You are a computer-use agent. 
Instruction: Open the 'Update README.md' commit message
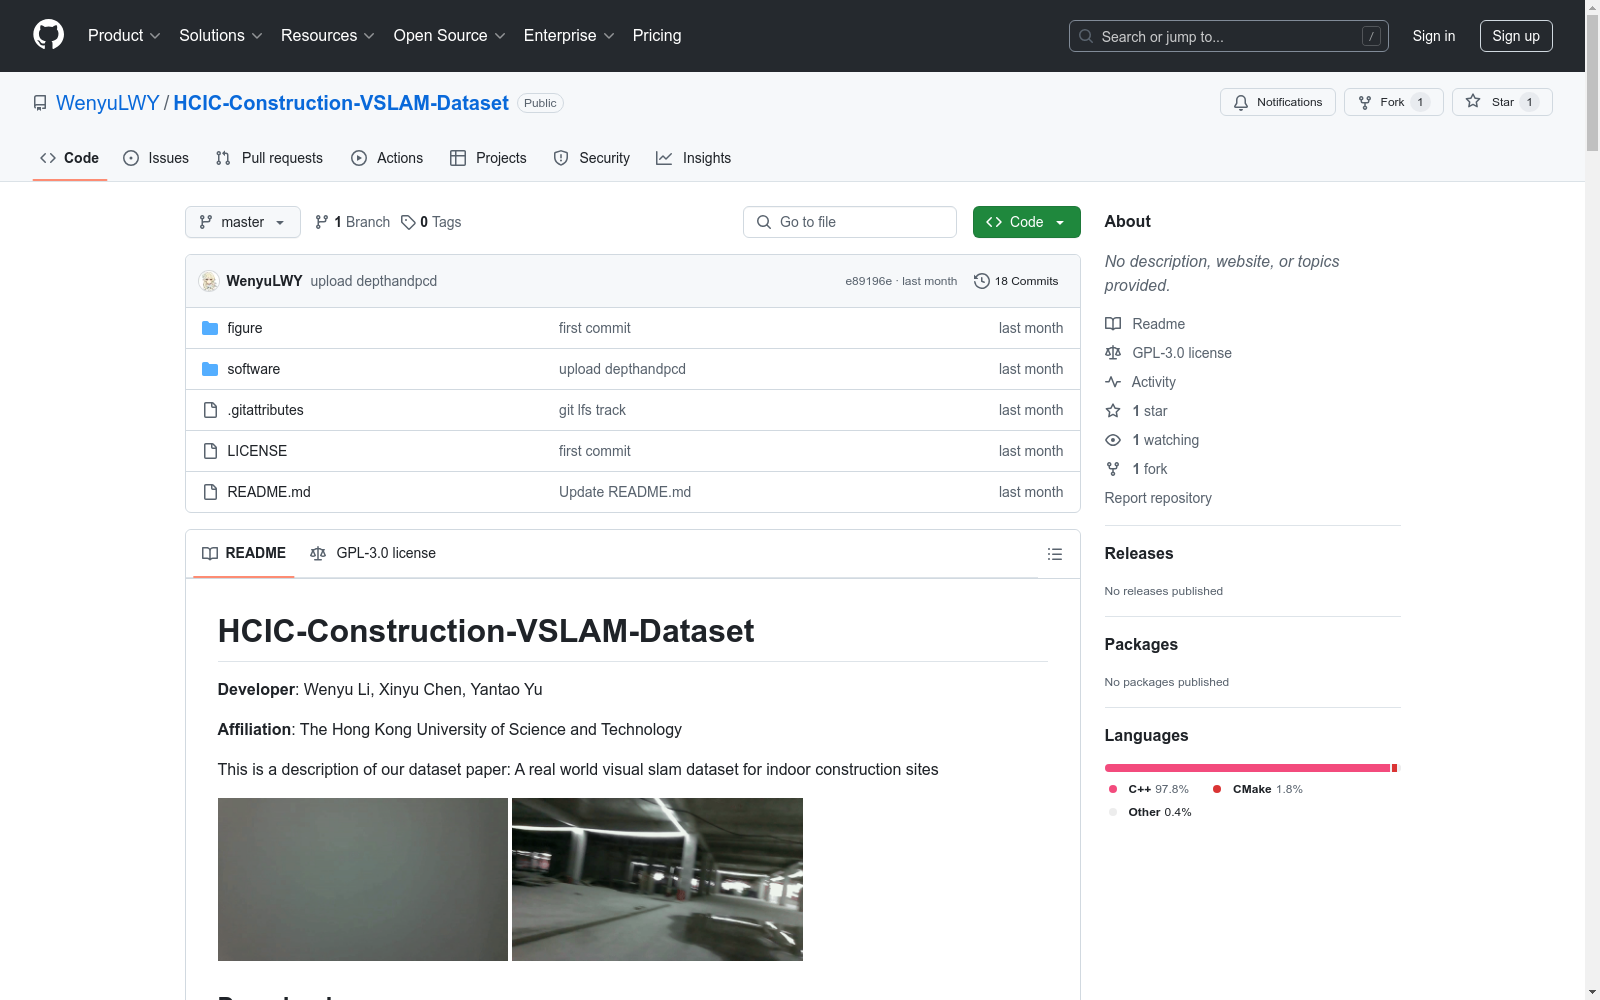[625, 492]
